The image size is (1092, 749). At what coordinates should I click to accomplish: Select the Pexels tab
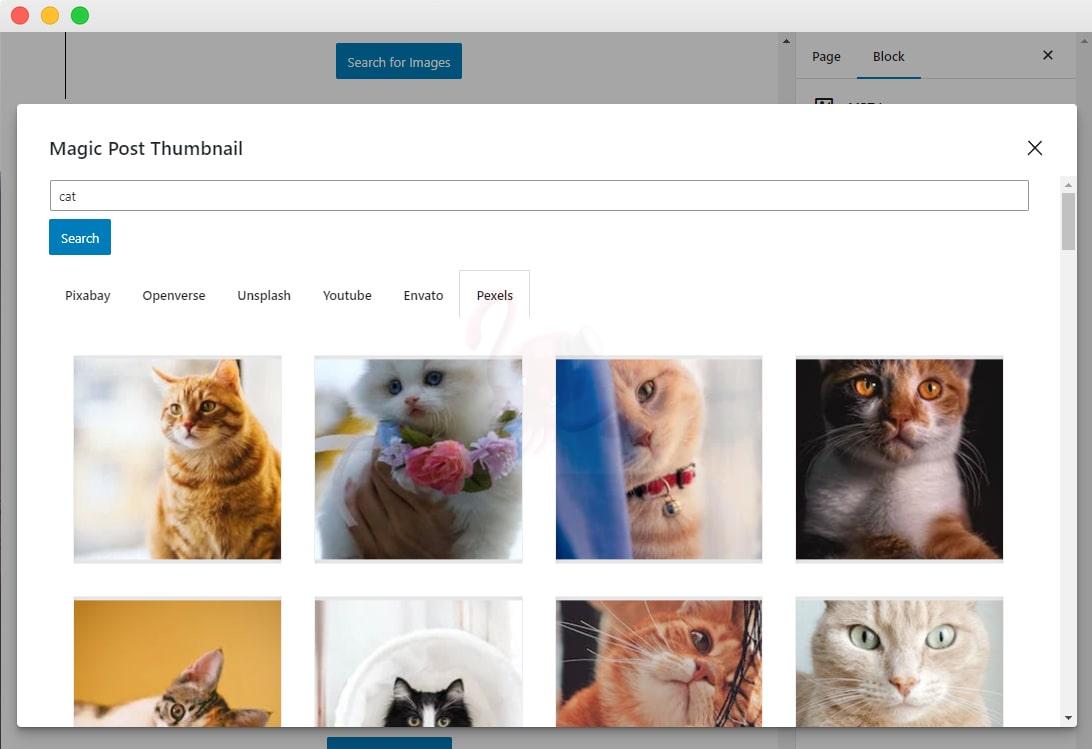494,295
